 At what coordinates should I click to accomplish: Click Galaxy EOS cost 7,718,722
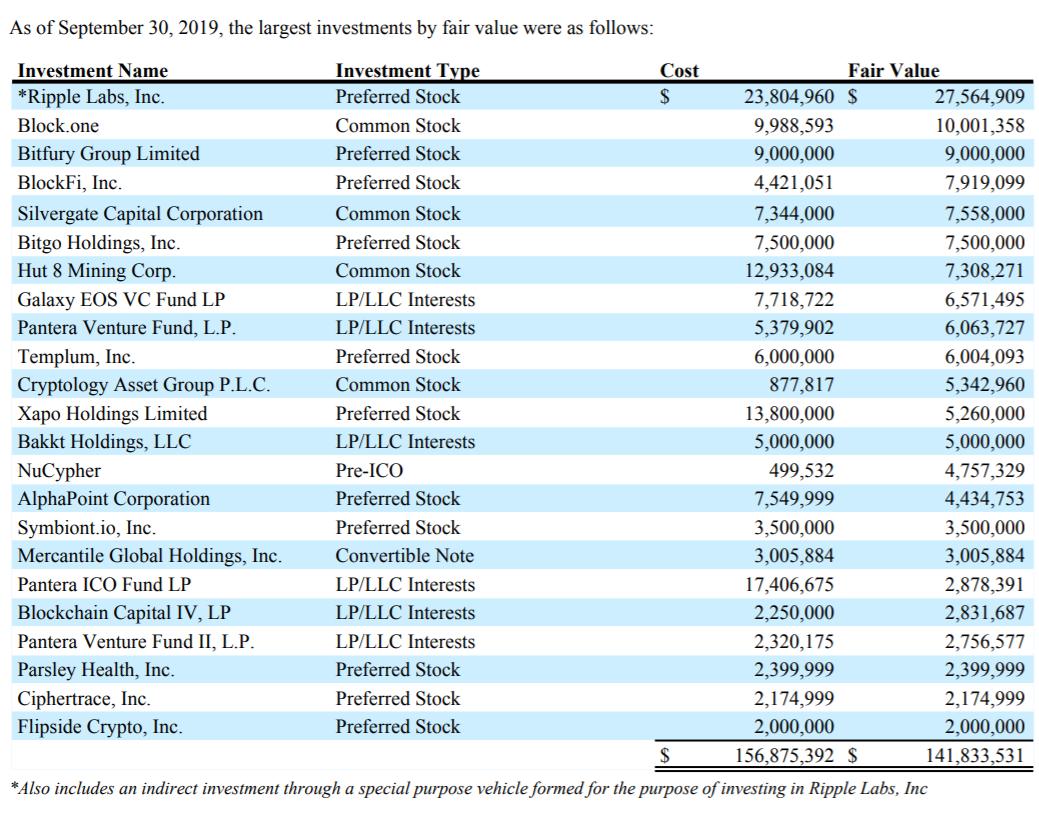tap(794, 299)
